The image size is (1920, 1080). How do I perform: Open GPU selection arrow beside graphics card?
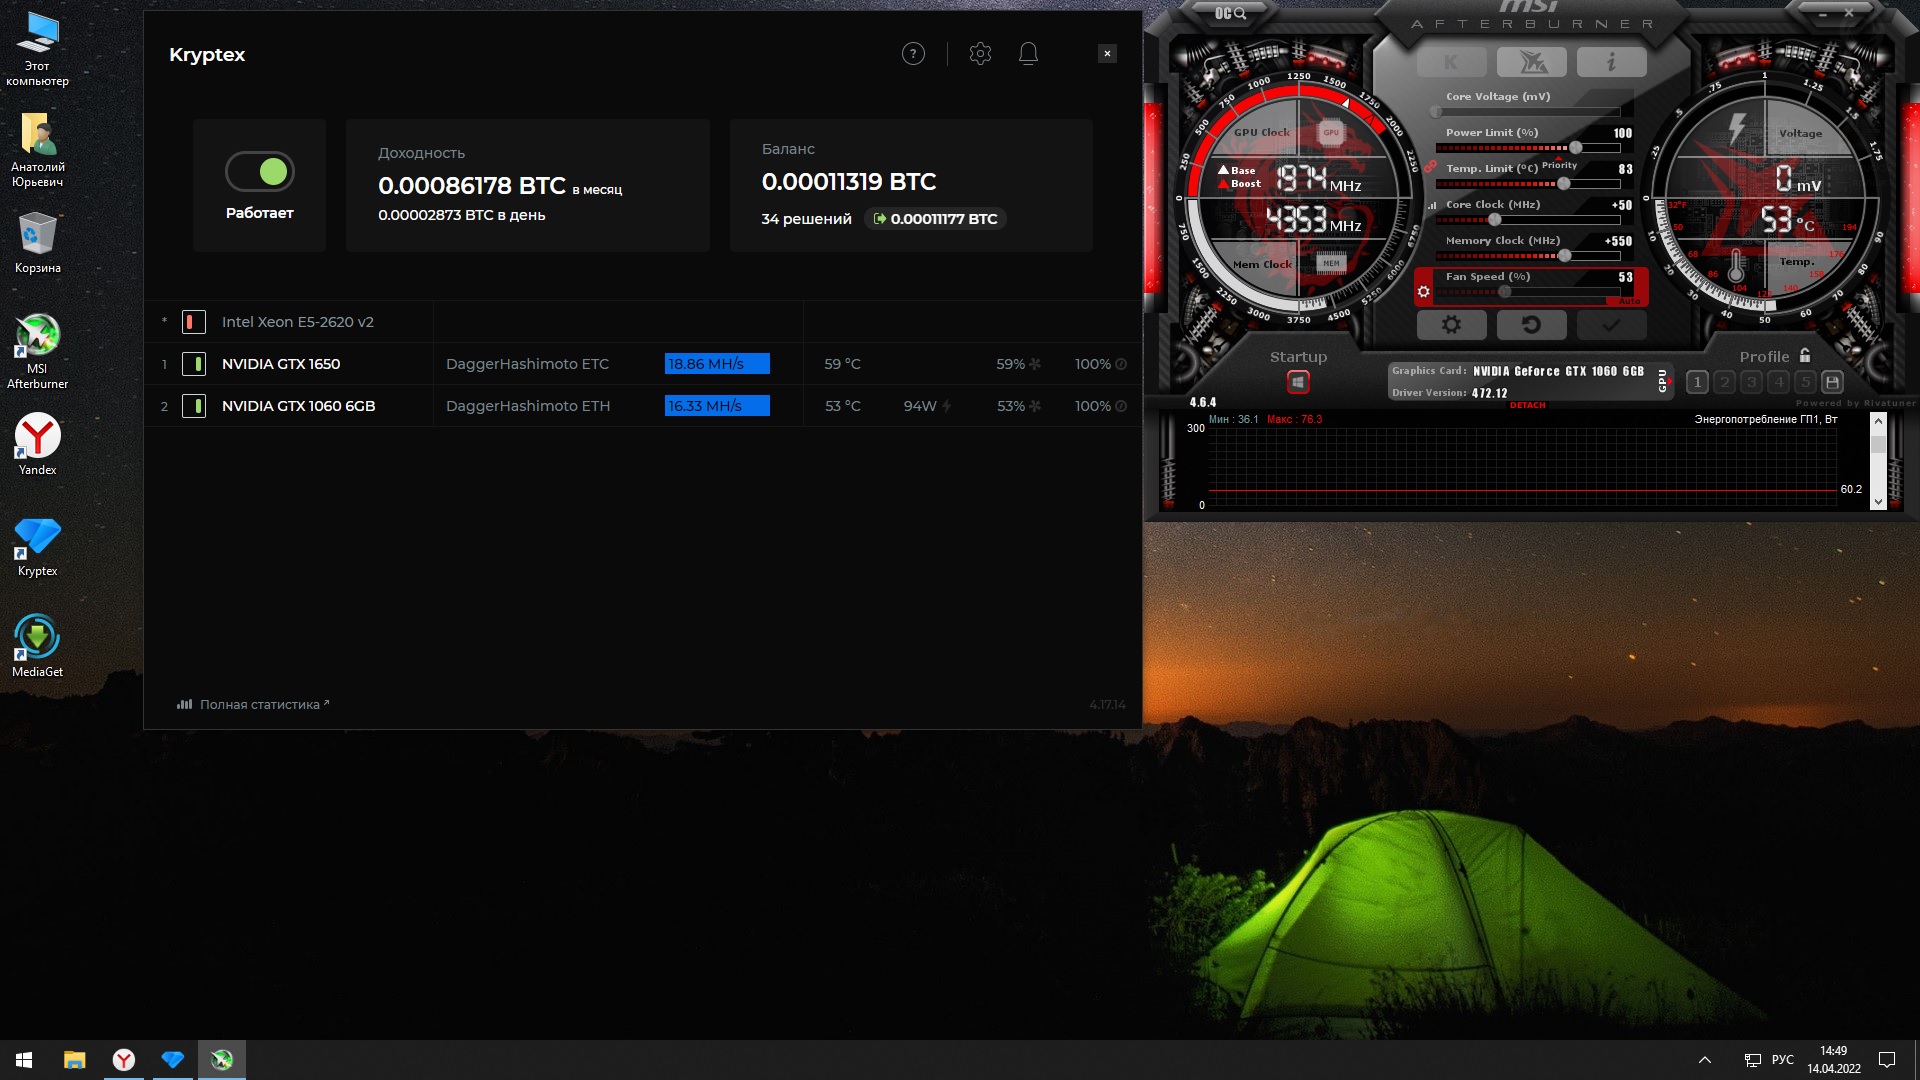[x=1670, y=381]
